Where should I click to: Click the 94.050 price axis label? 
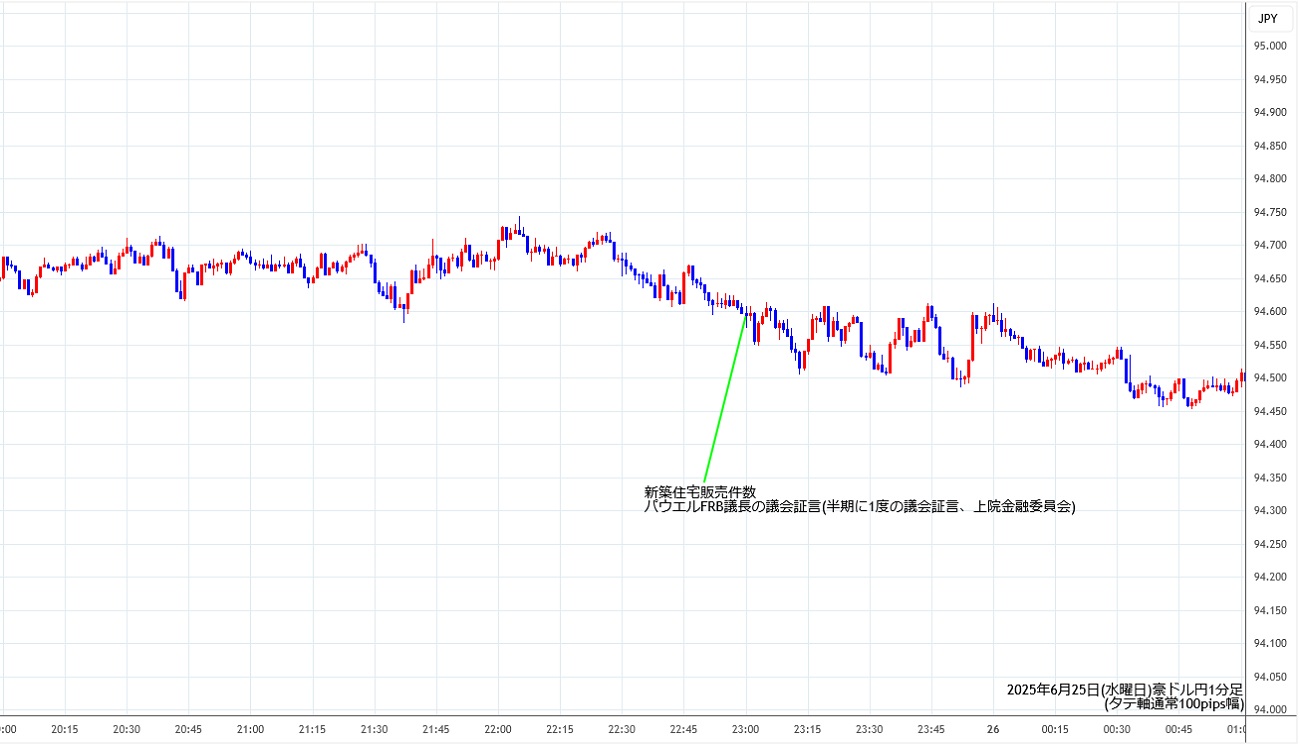(x=1271, y=676)
